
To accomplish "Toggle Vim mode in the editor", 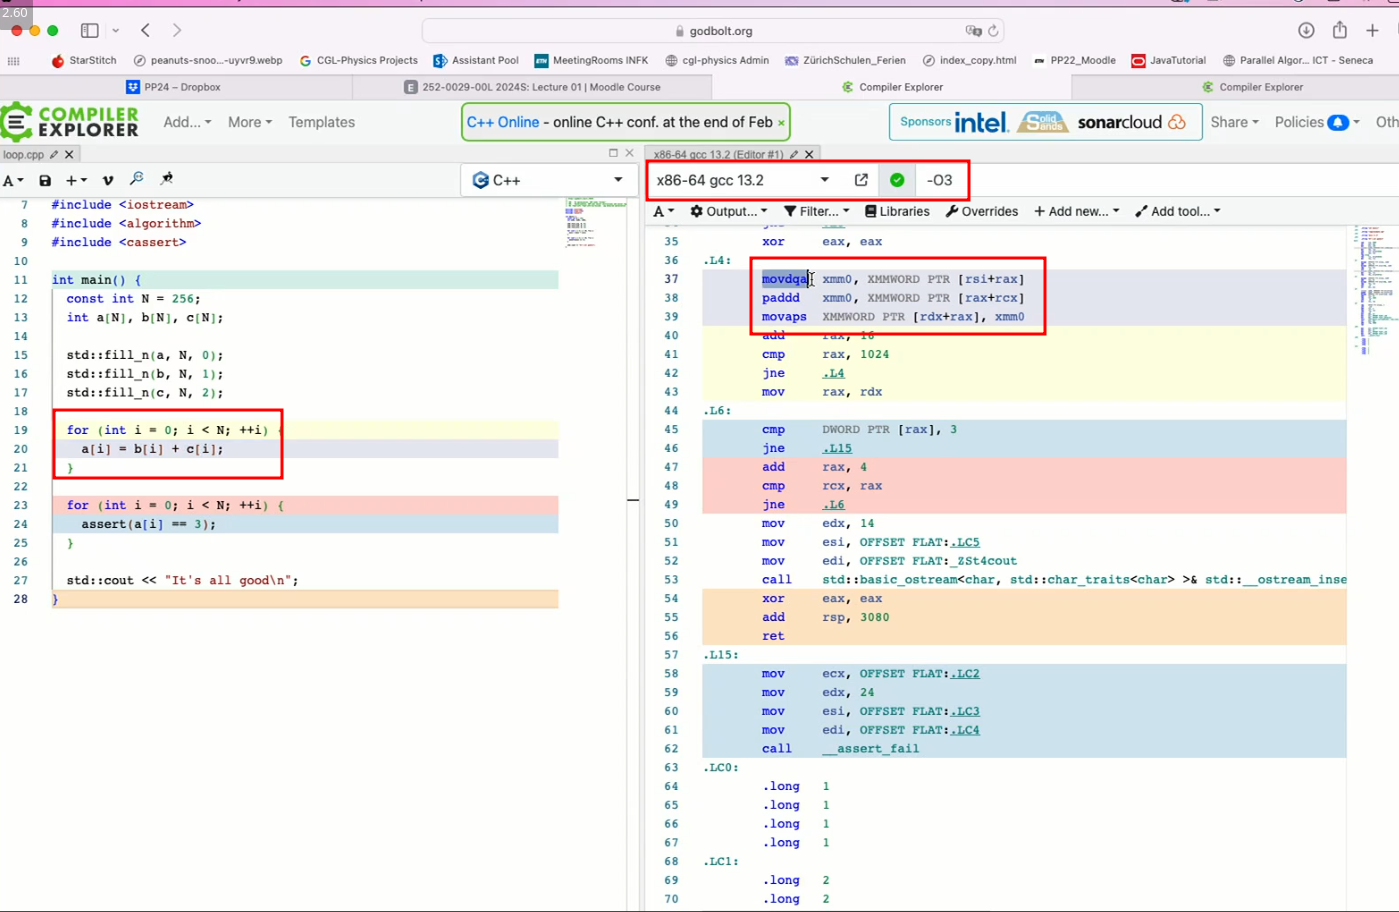I will tap(108, 181).
